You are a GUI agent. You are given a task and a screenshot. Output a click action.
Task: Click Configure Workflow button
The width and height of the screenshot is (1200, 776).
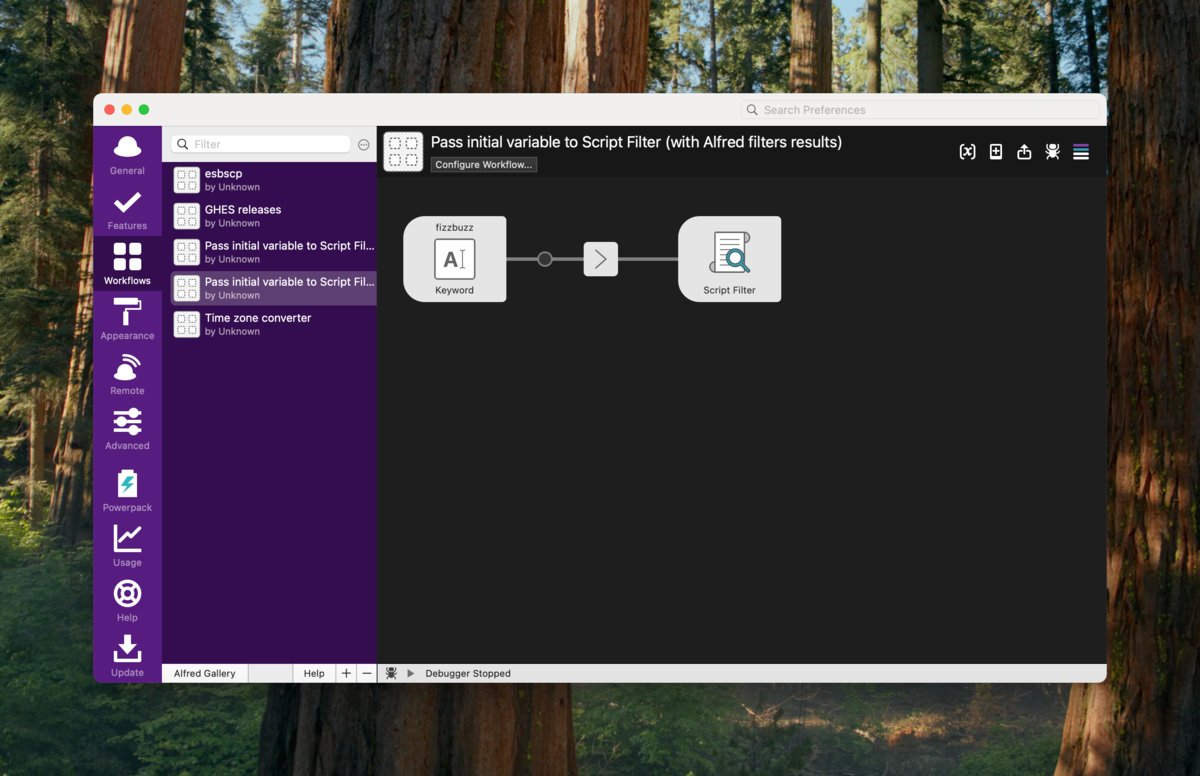(484, 164)
